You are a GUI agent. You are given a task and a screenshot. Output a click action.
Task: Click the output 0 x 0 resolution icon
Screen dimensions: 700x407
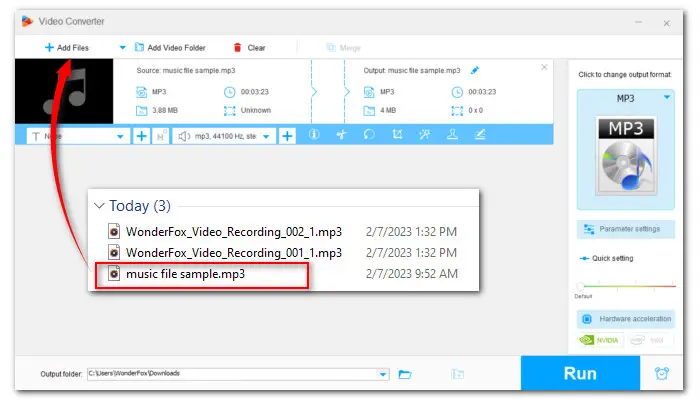457,110
